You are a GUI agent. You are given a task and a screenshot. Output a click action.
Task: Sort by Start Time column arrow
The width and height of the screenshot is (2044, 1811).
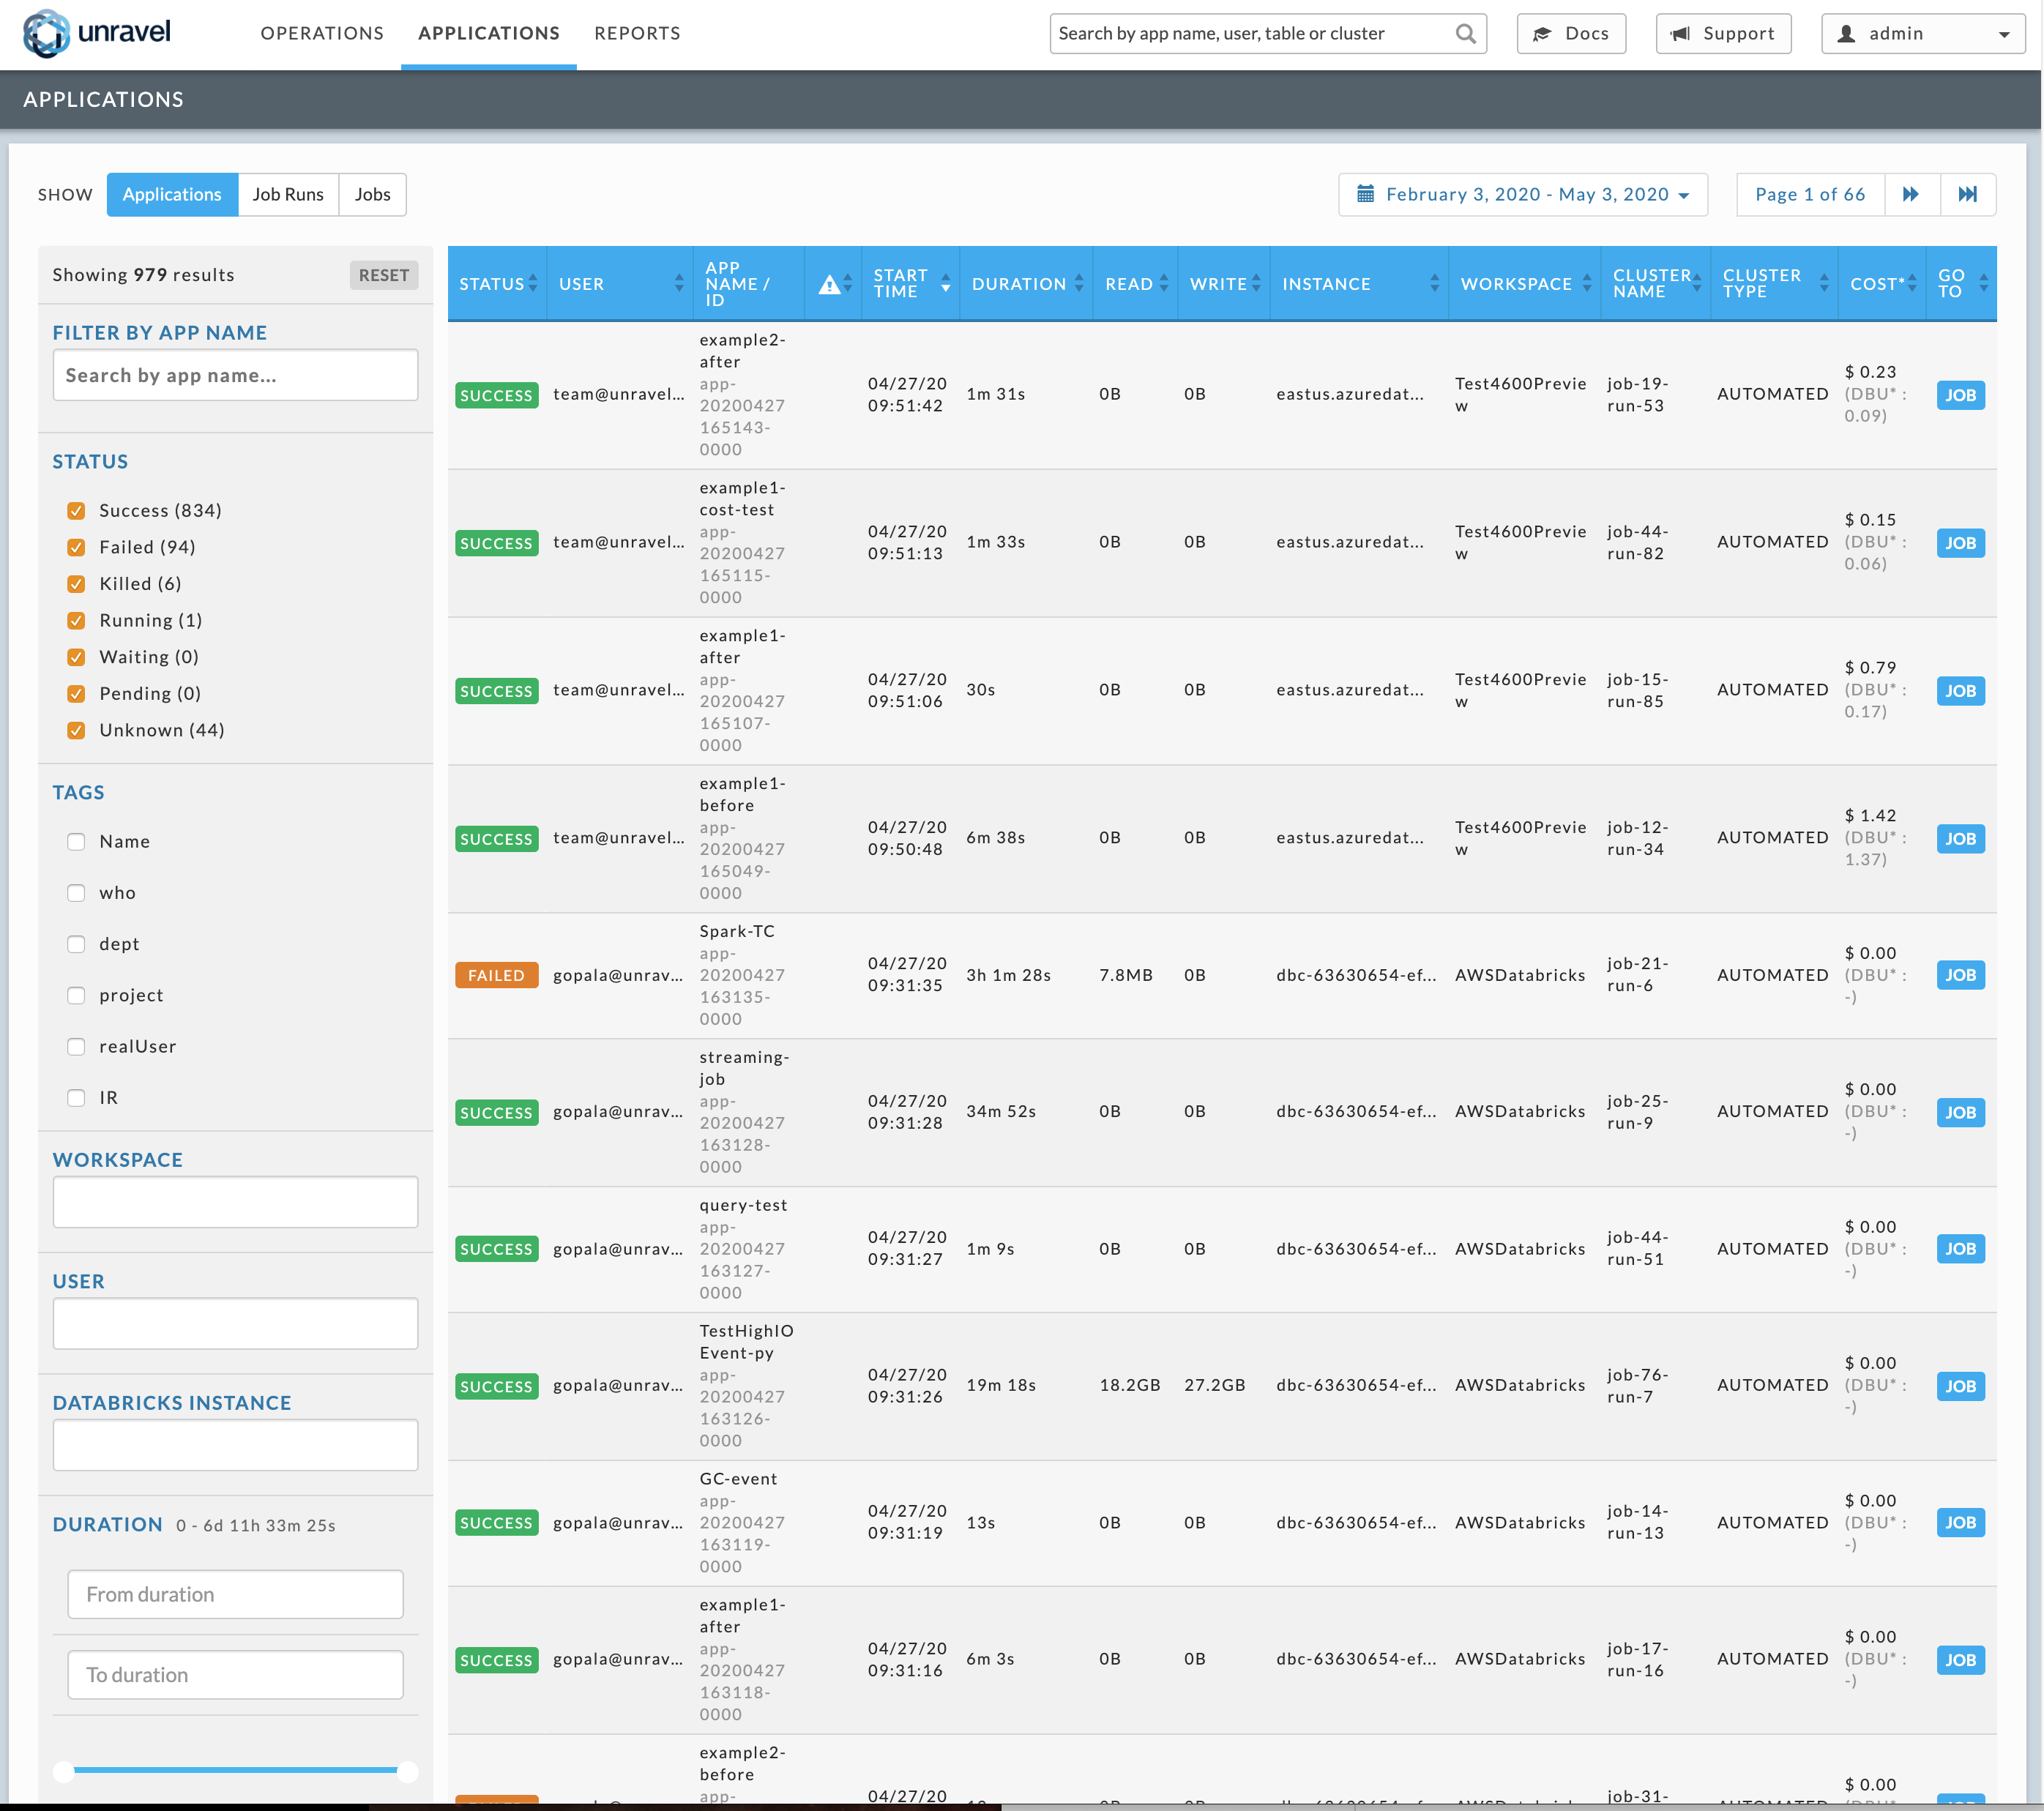coord(945,284)
